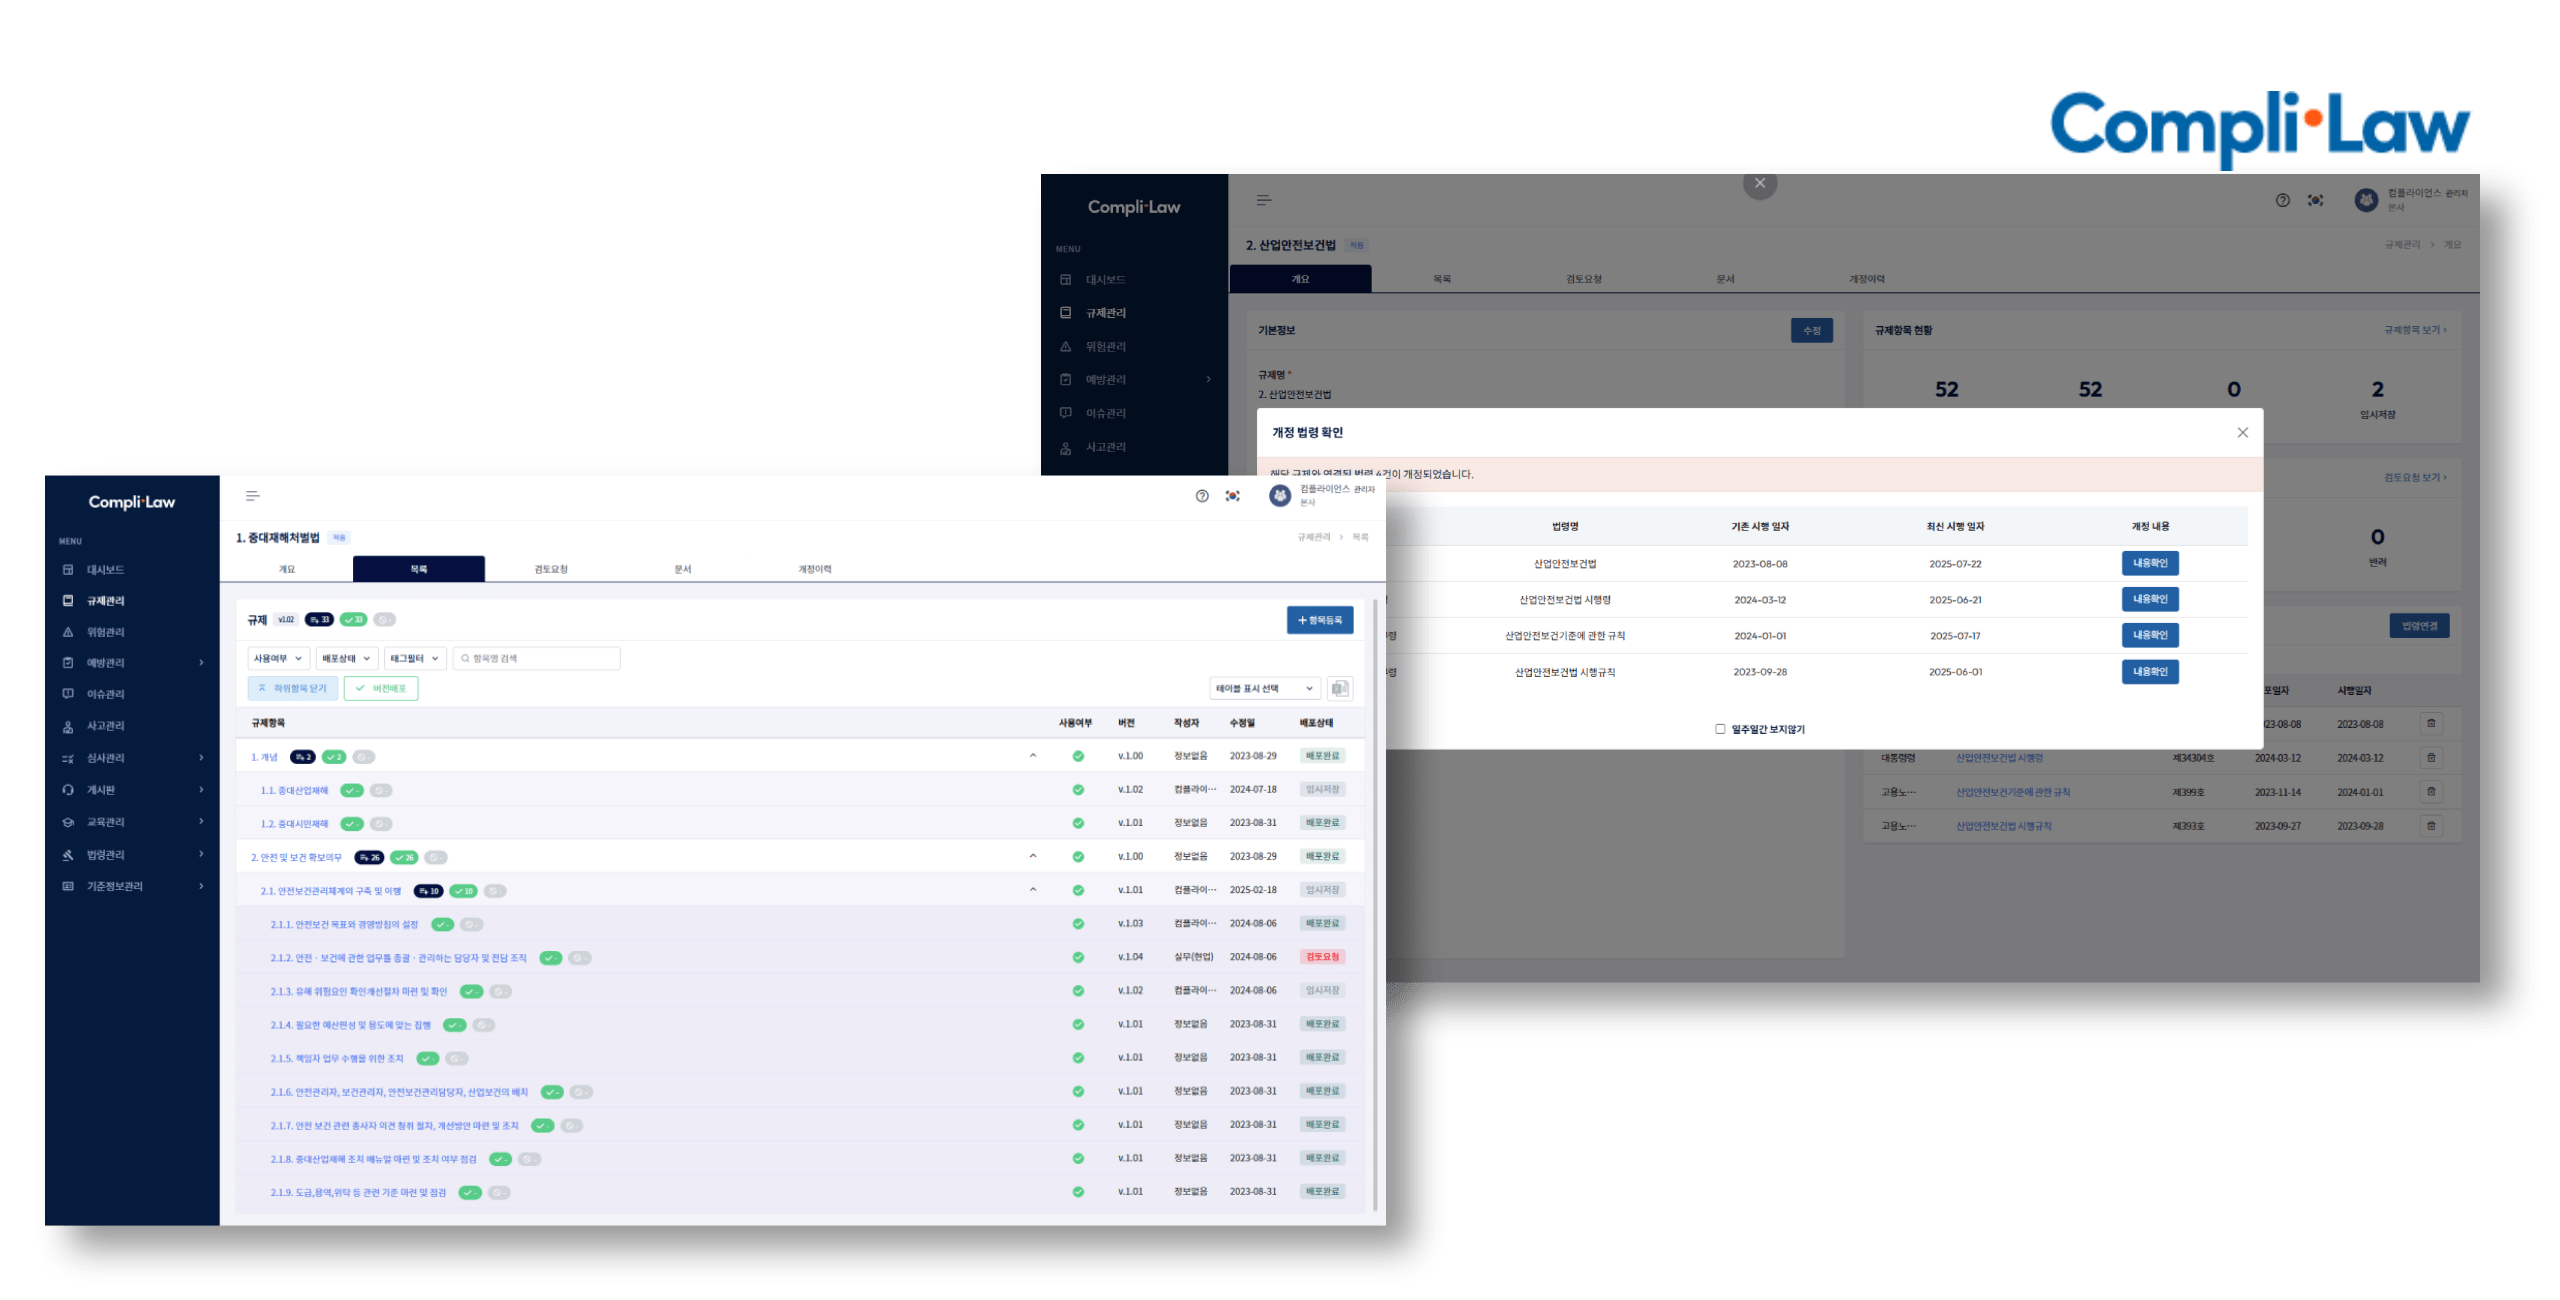The width and height of the screenshot is (2560, 1300).
Task: Click the Excel export icon beside 테이블 표시 선택
Action: click(x=1340, y=688)
